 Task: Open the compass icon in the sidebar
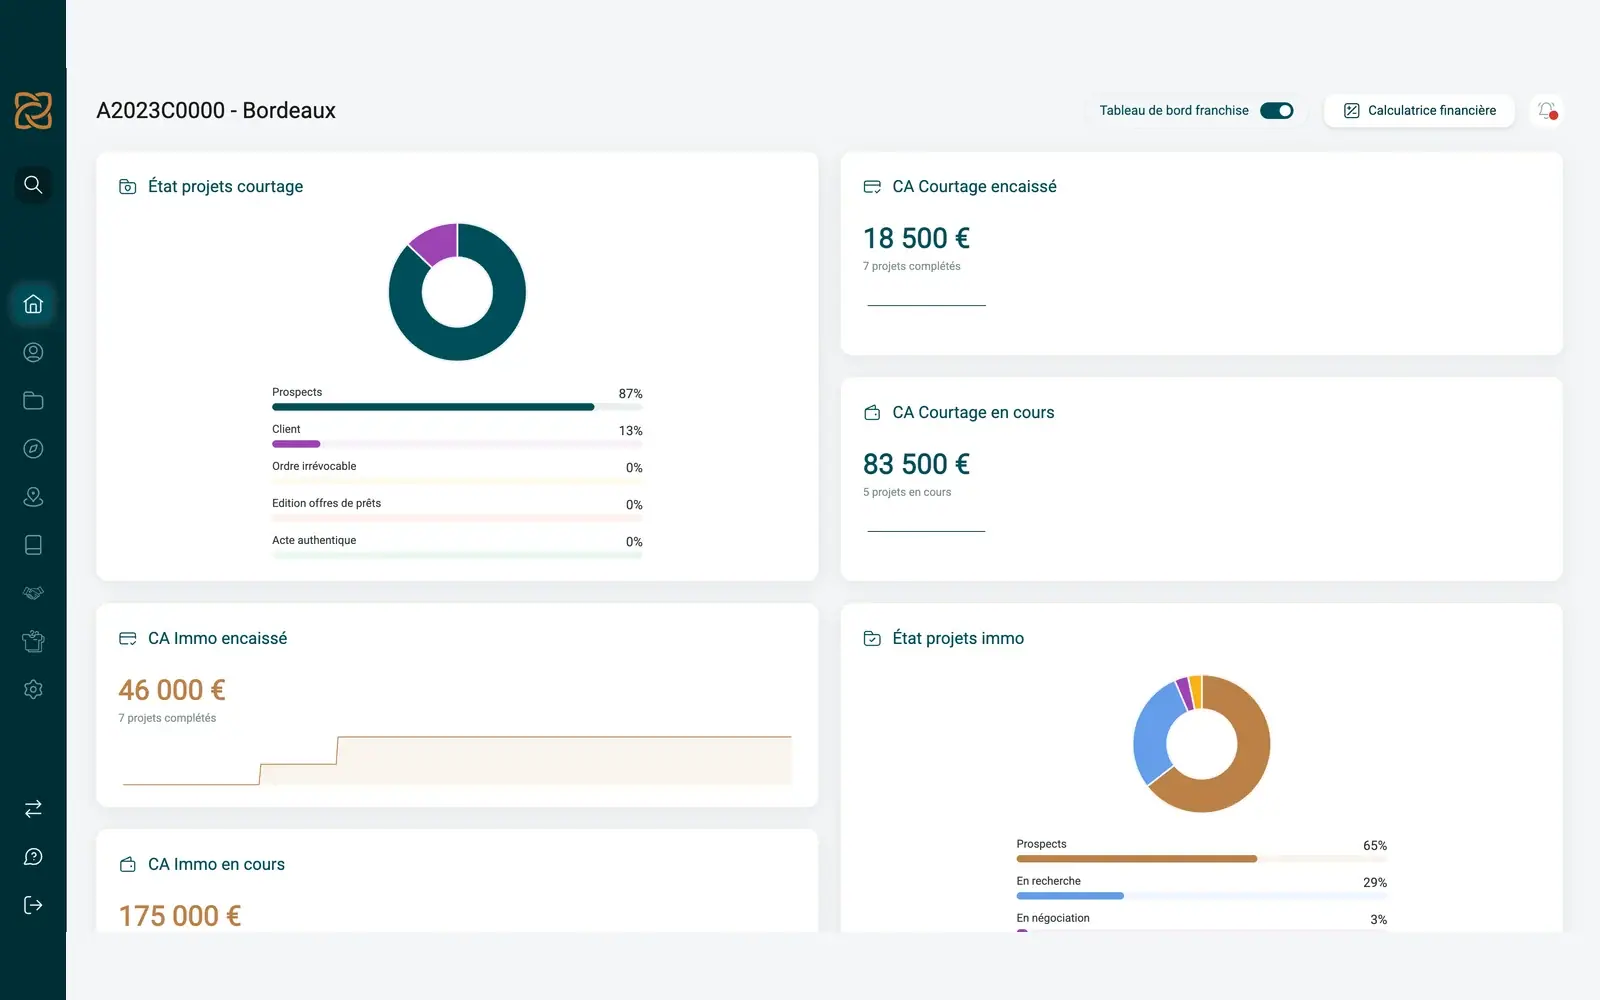[x=33, y=448]
